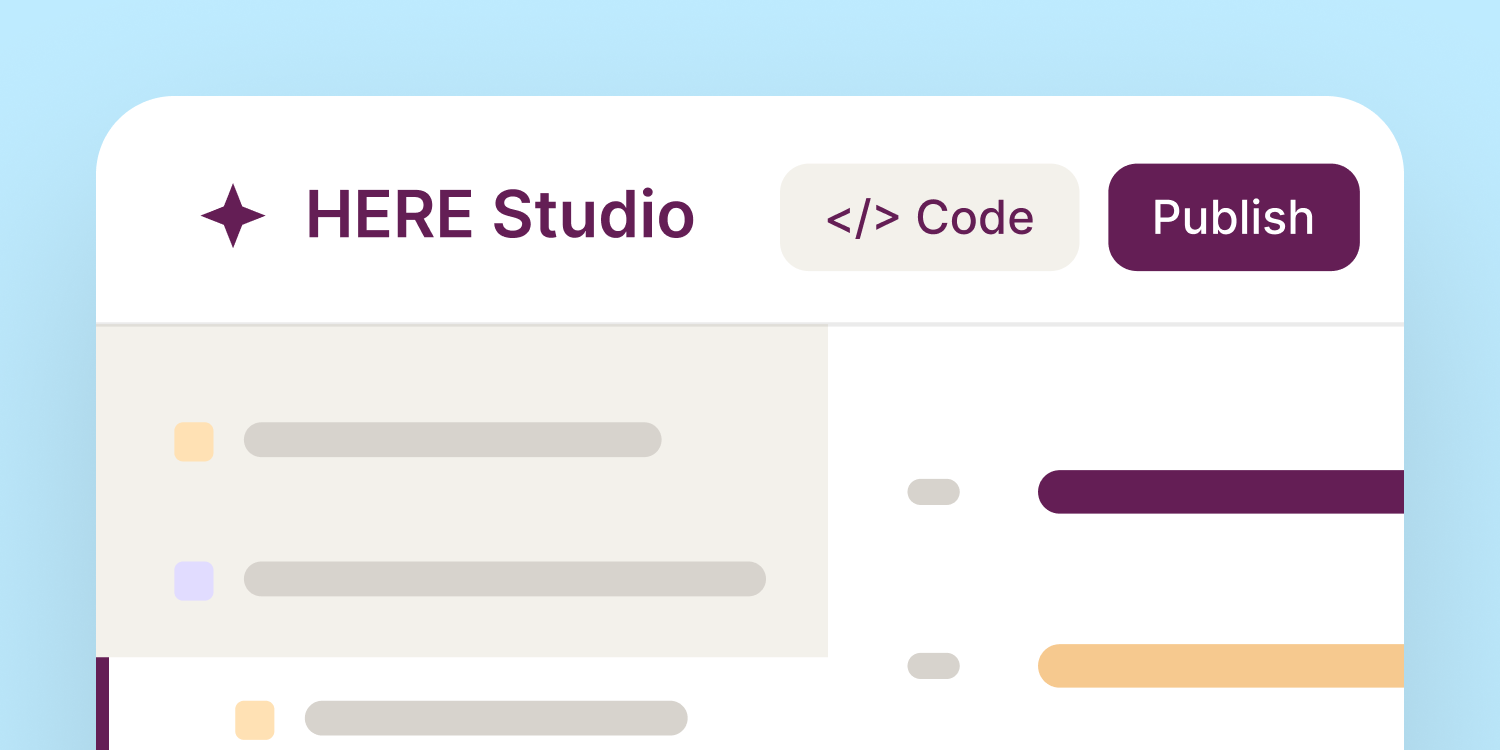Click the orange square icon in first sidebar row
1500x750 pixels.
coord(194,441)
